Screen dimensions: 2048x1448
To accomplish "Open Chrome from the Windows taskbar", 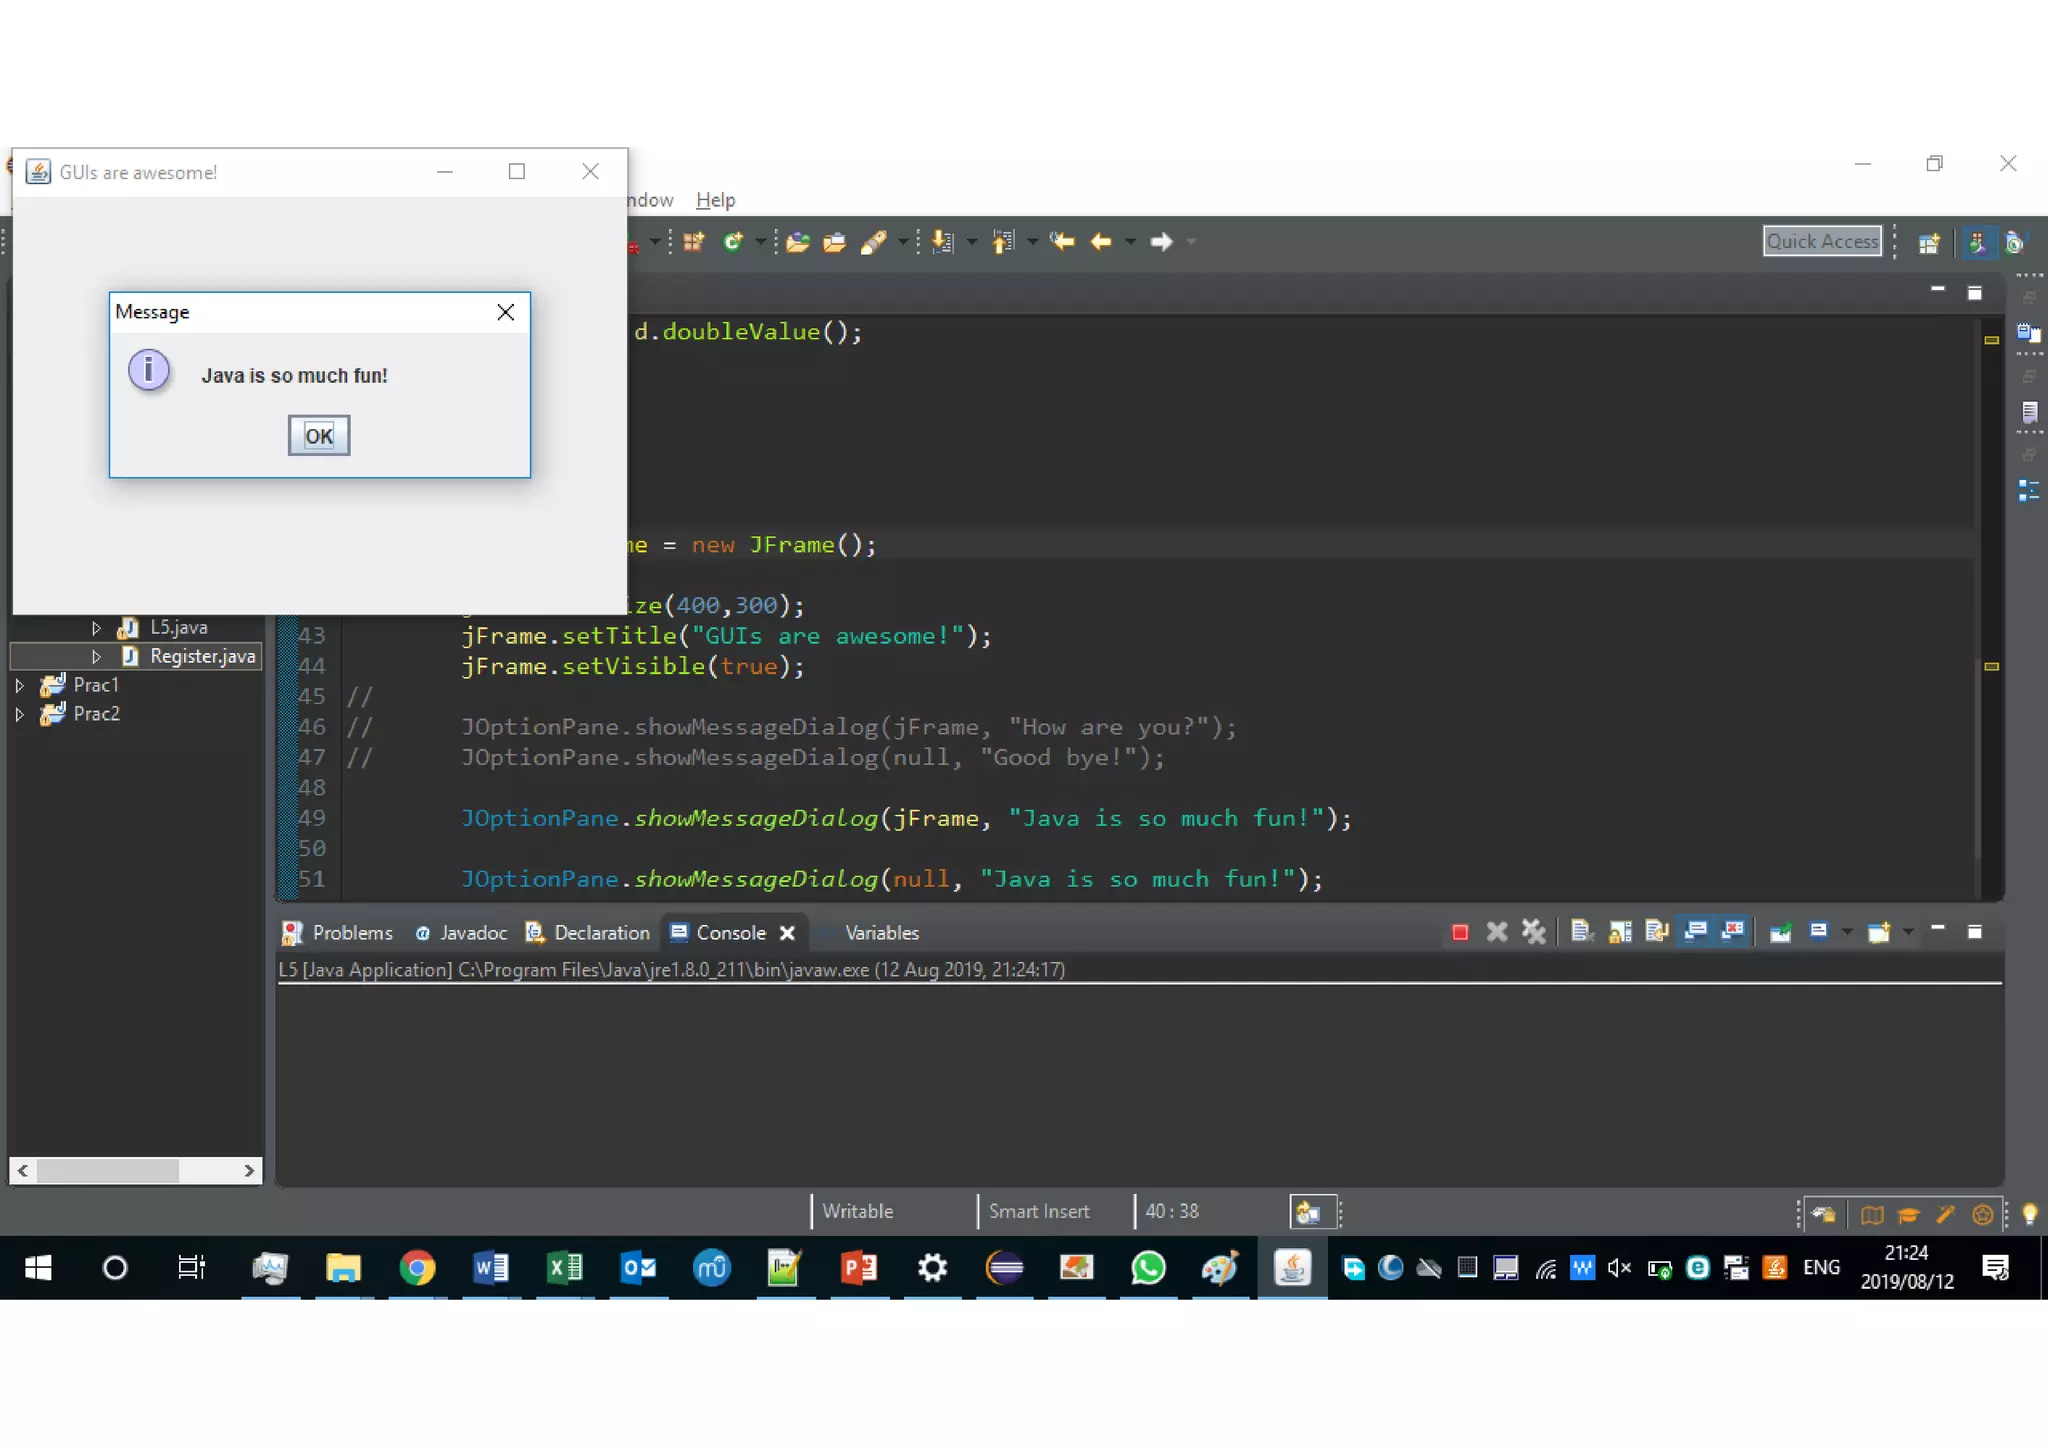I will pos(417,1268).
